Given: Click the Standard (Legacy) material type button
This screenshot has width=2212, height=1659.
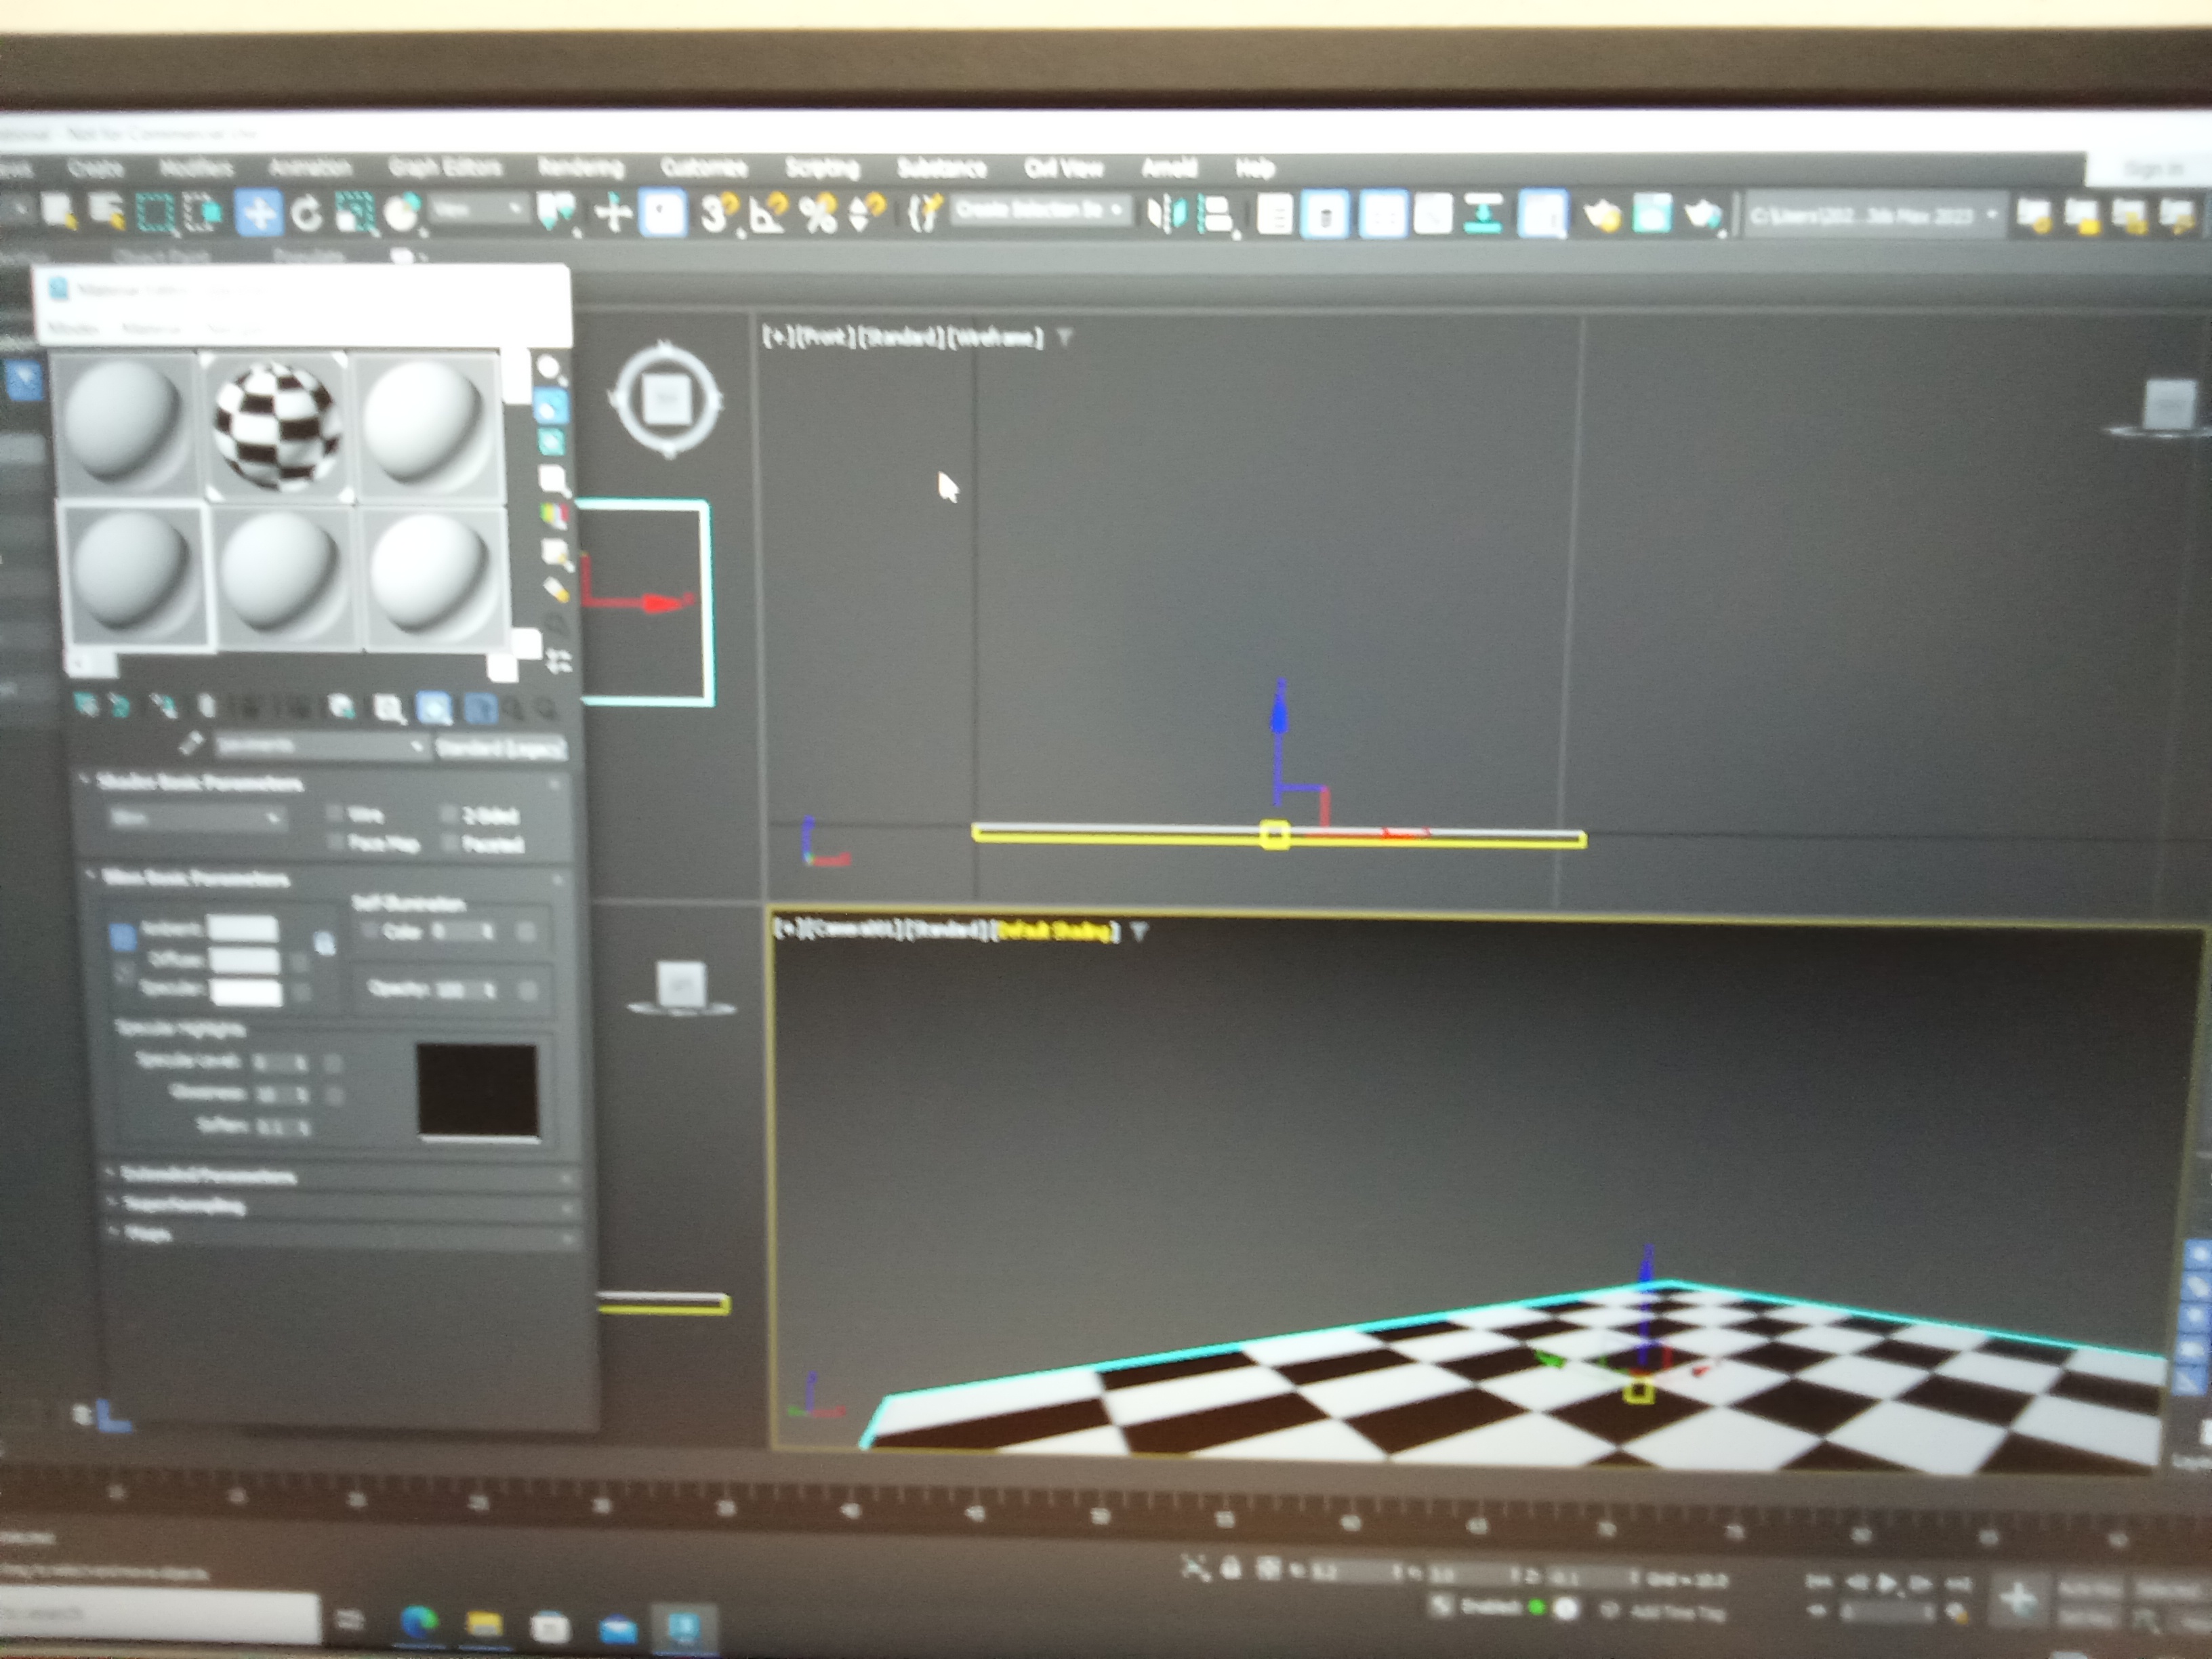Looking at the screenshot, I should coord(501,747).
